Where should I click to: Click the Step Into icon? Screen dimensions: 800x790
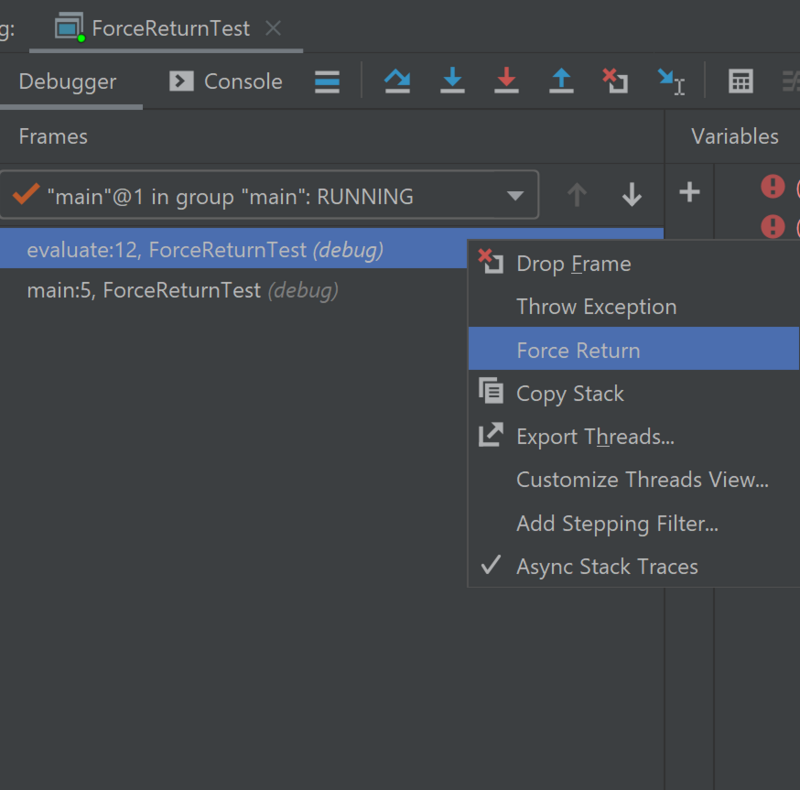tap(452, 81)
